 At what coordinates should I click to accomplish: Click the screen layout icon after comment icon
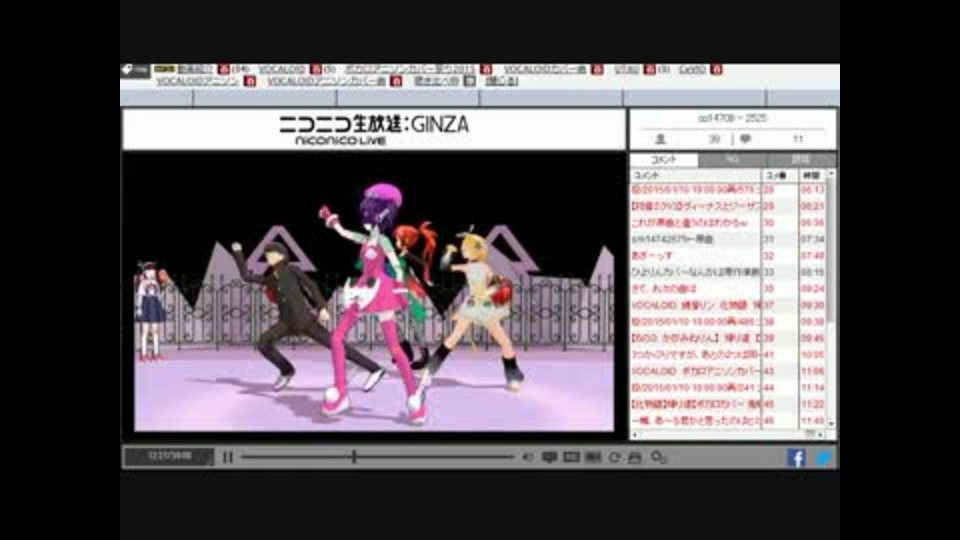click(x=571, y=457)
